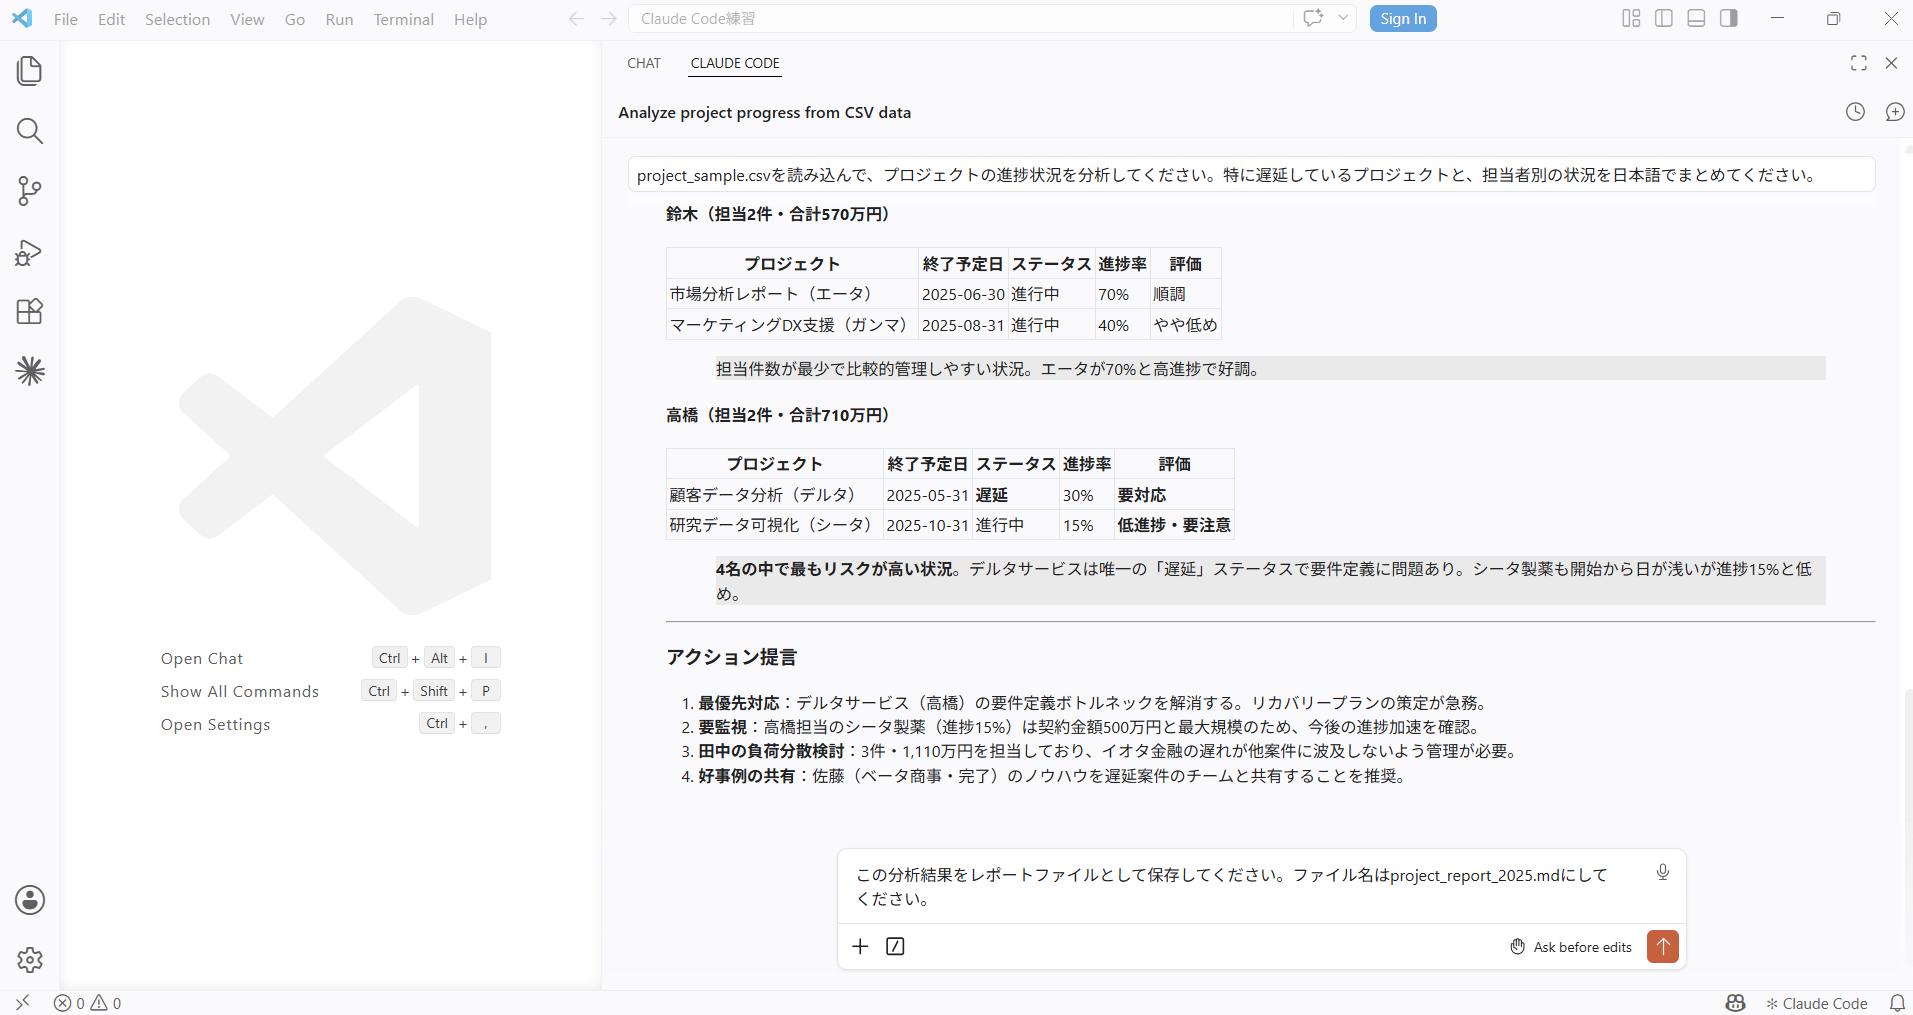This screenshot has height=1015, width=1913.
Task: Click the microphone voice input icon
Action: click(1662, 872)
